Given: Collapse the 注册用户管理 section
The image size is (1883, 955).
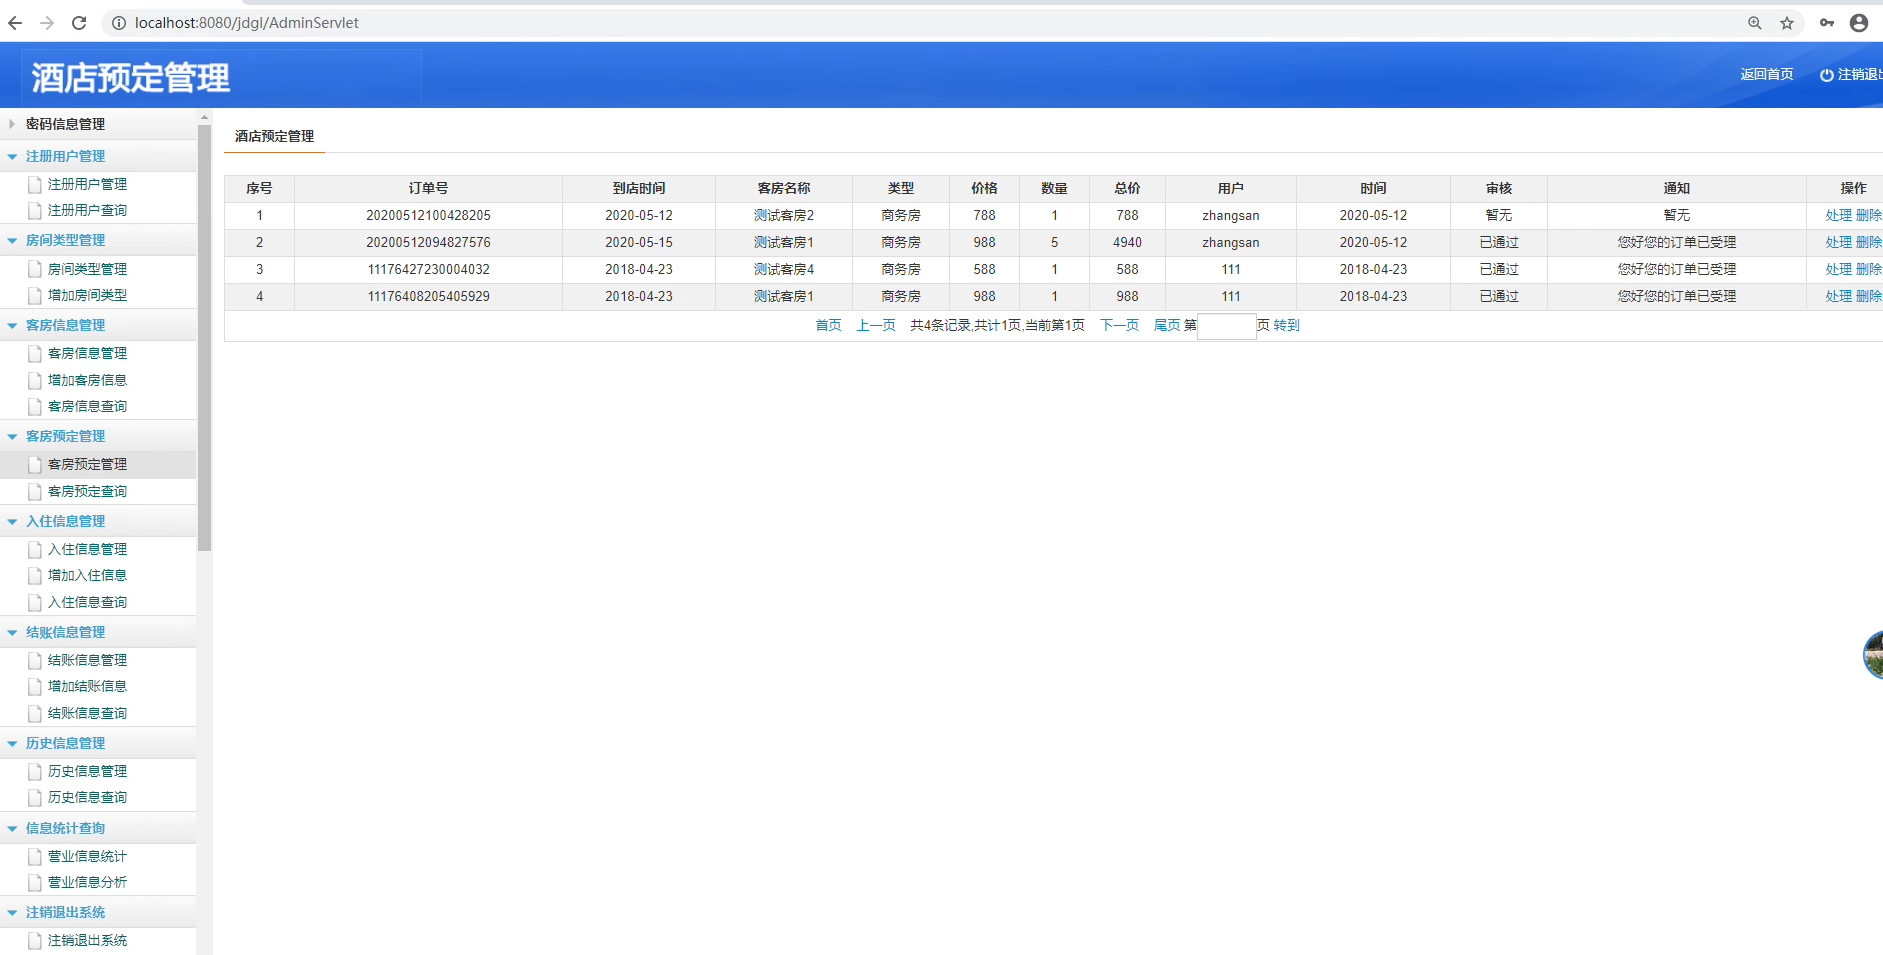Looking at the screenshot, I should tap(12, 157).
